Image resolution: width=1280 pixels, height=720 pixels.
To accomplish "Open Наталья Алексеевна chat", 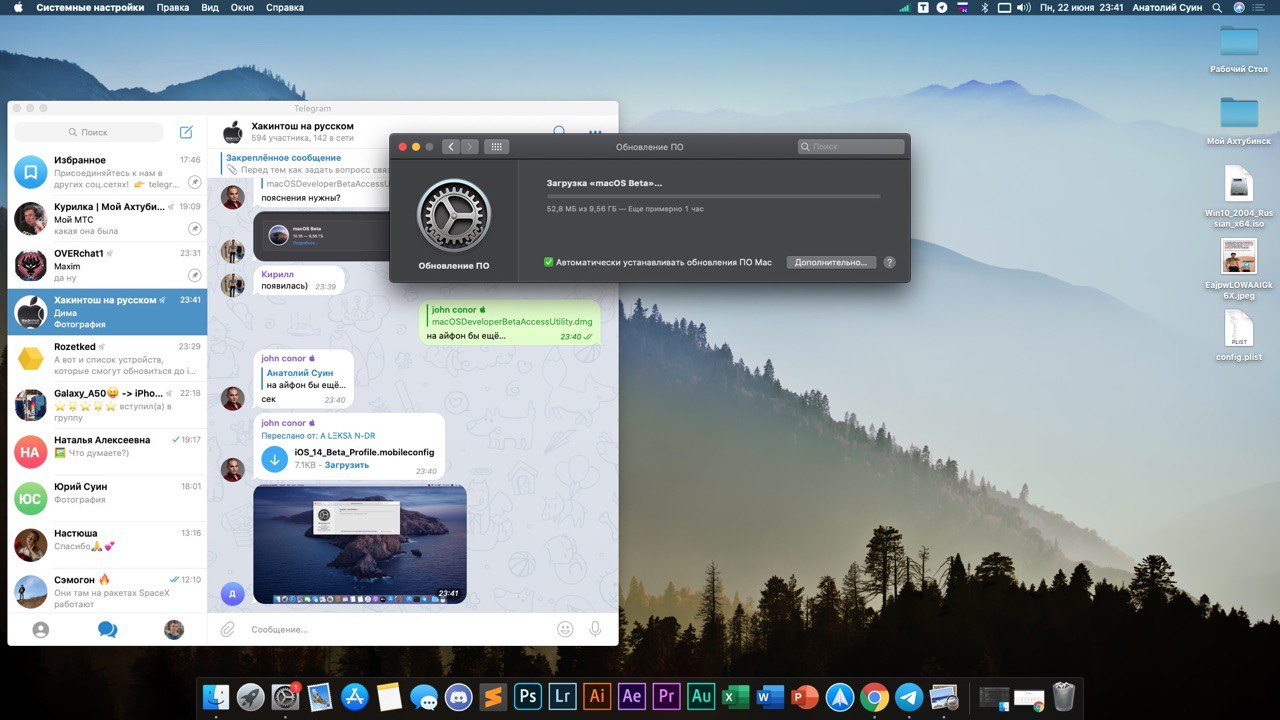I will pyautogui.click(x=107, y=451).
